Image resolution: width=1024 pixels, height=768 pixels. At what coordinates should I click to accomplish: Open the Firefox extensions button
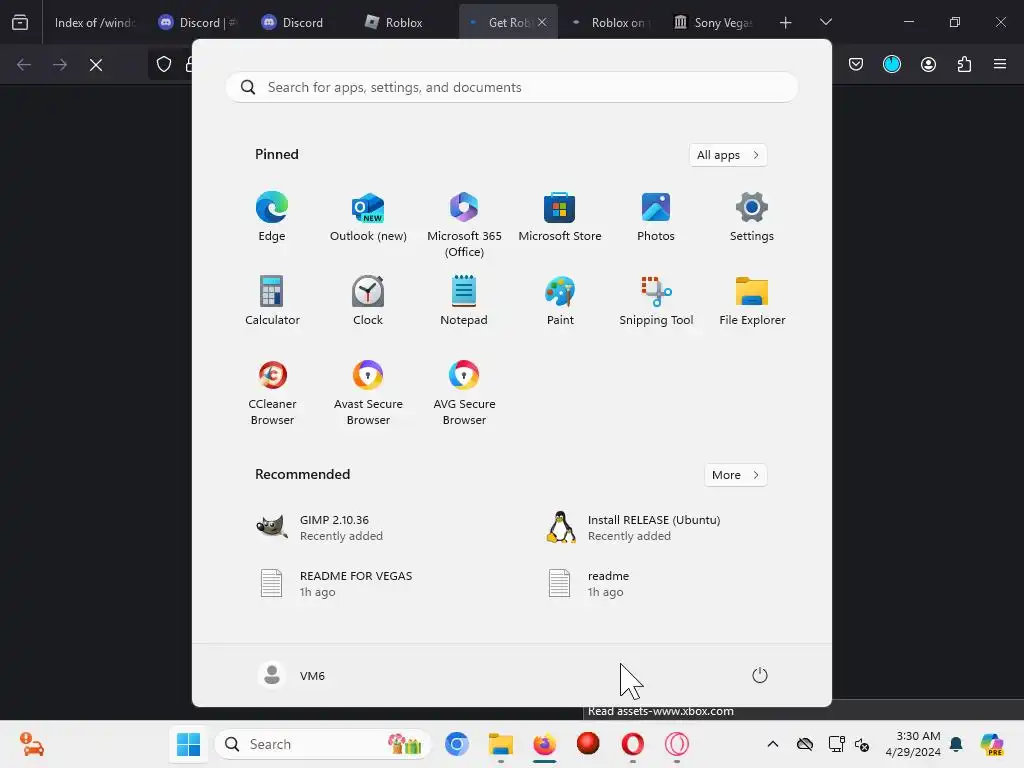(x=964, y=64)
